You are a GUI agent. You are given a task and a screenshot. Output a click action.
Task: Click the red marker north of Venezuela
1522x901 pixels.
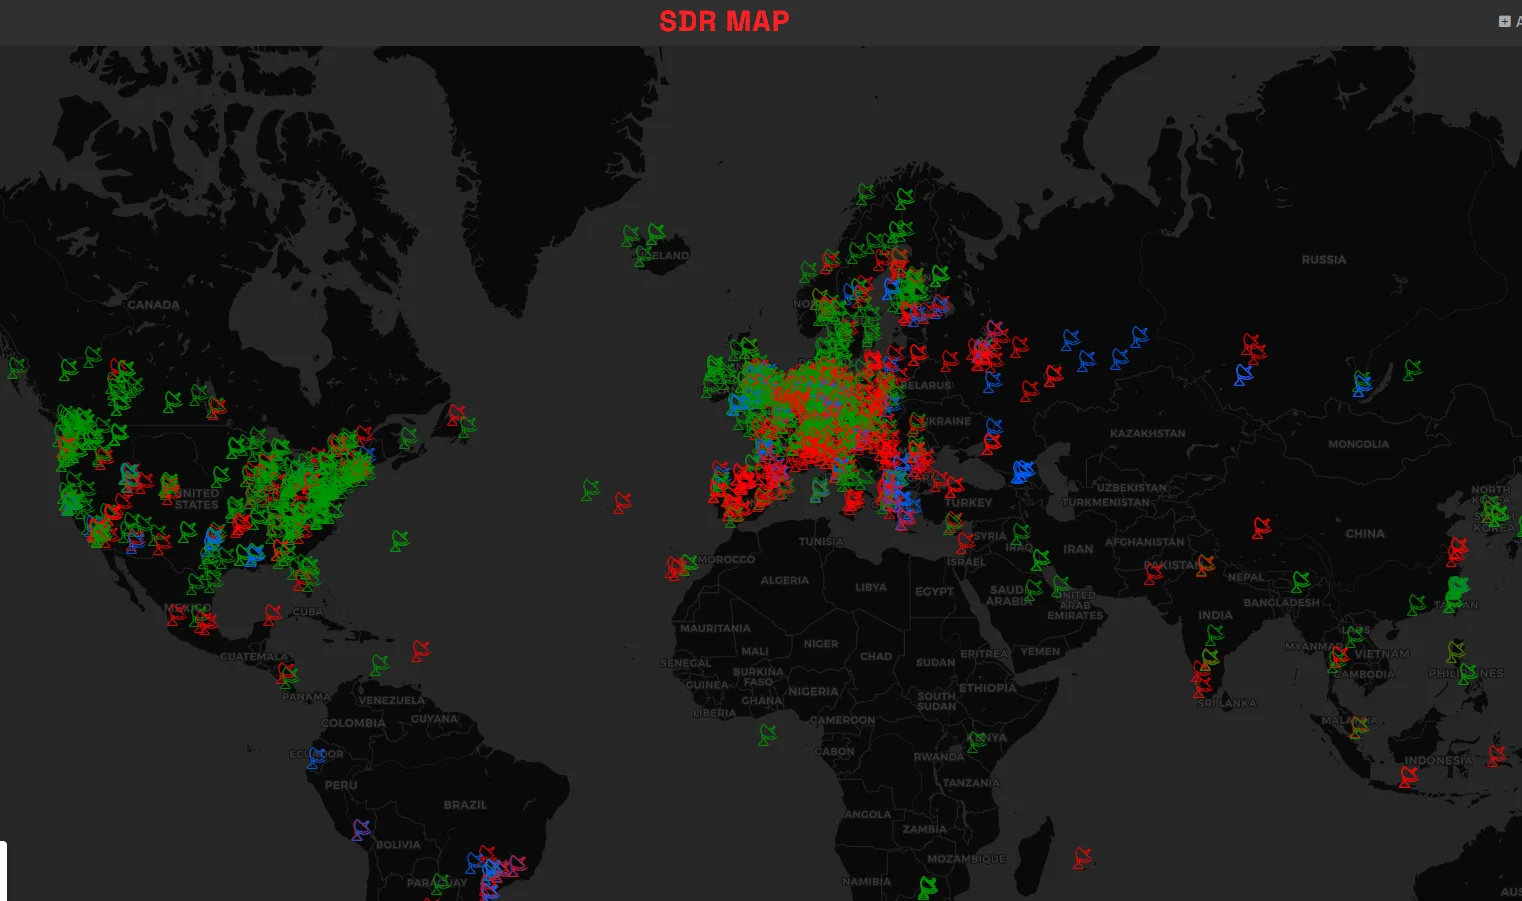pyautogui.click(x=421, y=651)
